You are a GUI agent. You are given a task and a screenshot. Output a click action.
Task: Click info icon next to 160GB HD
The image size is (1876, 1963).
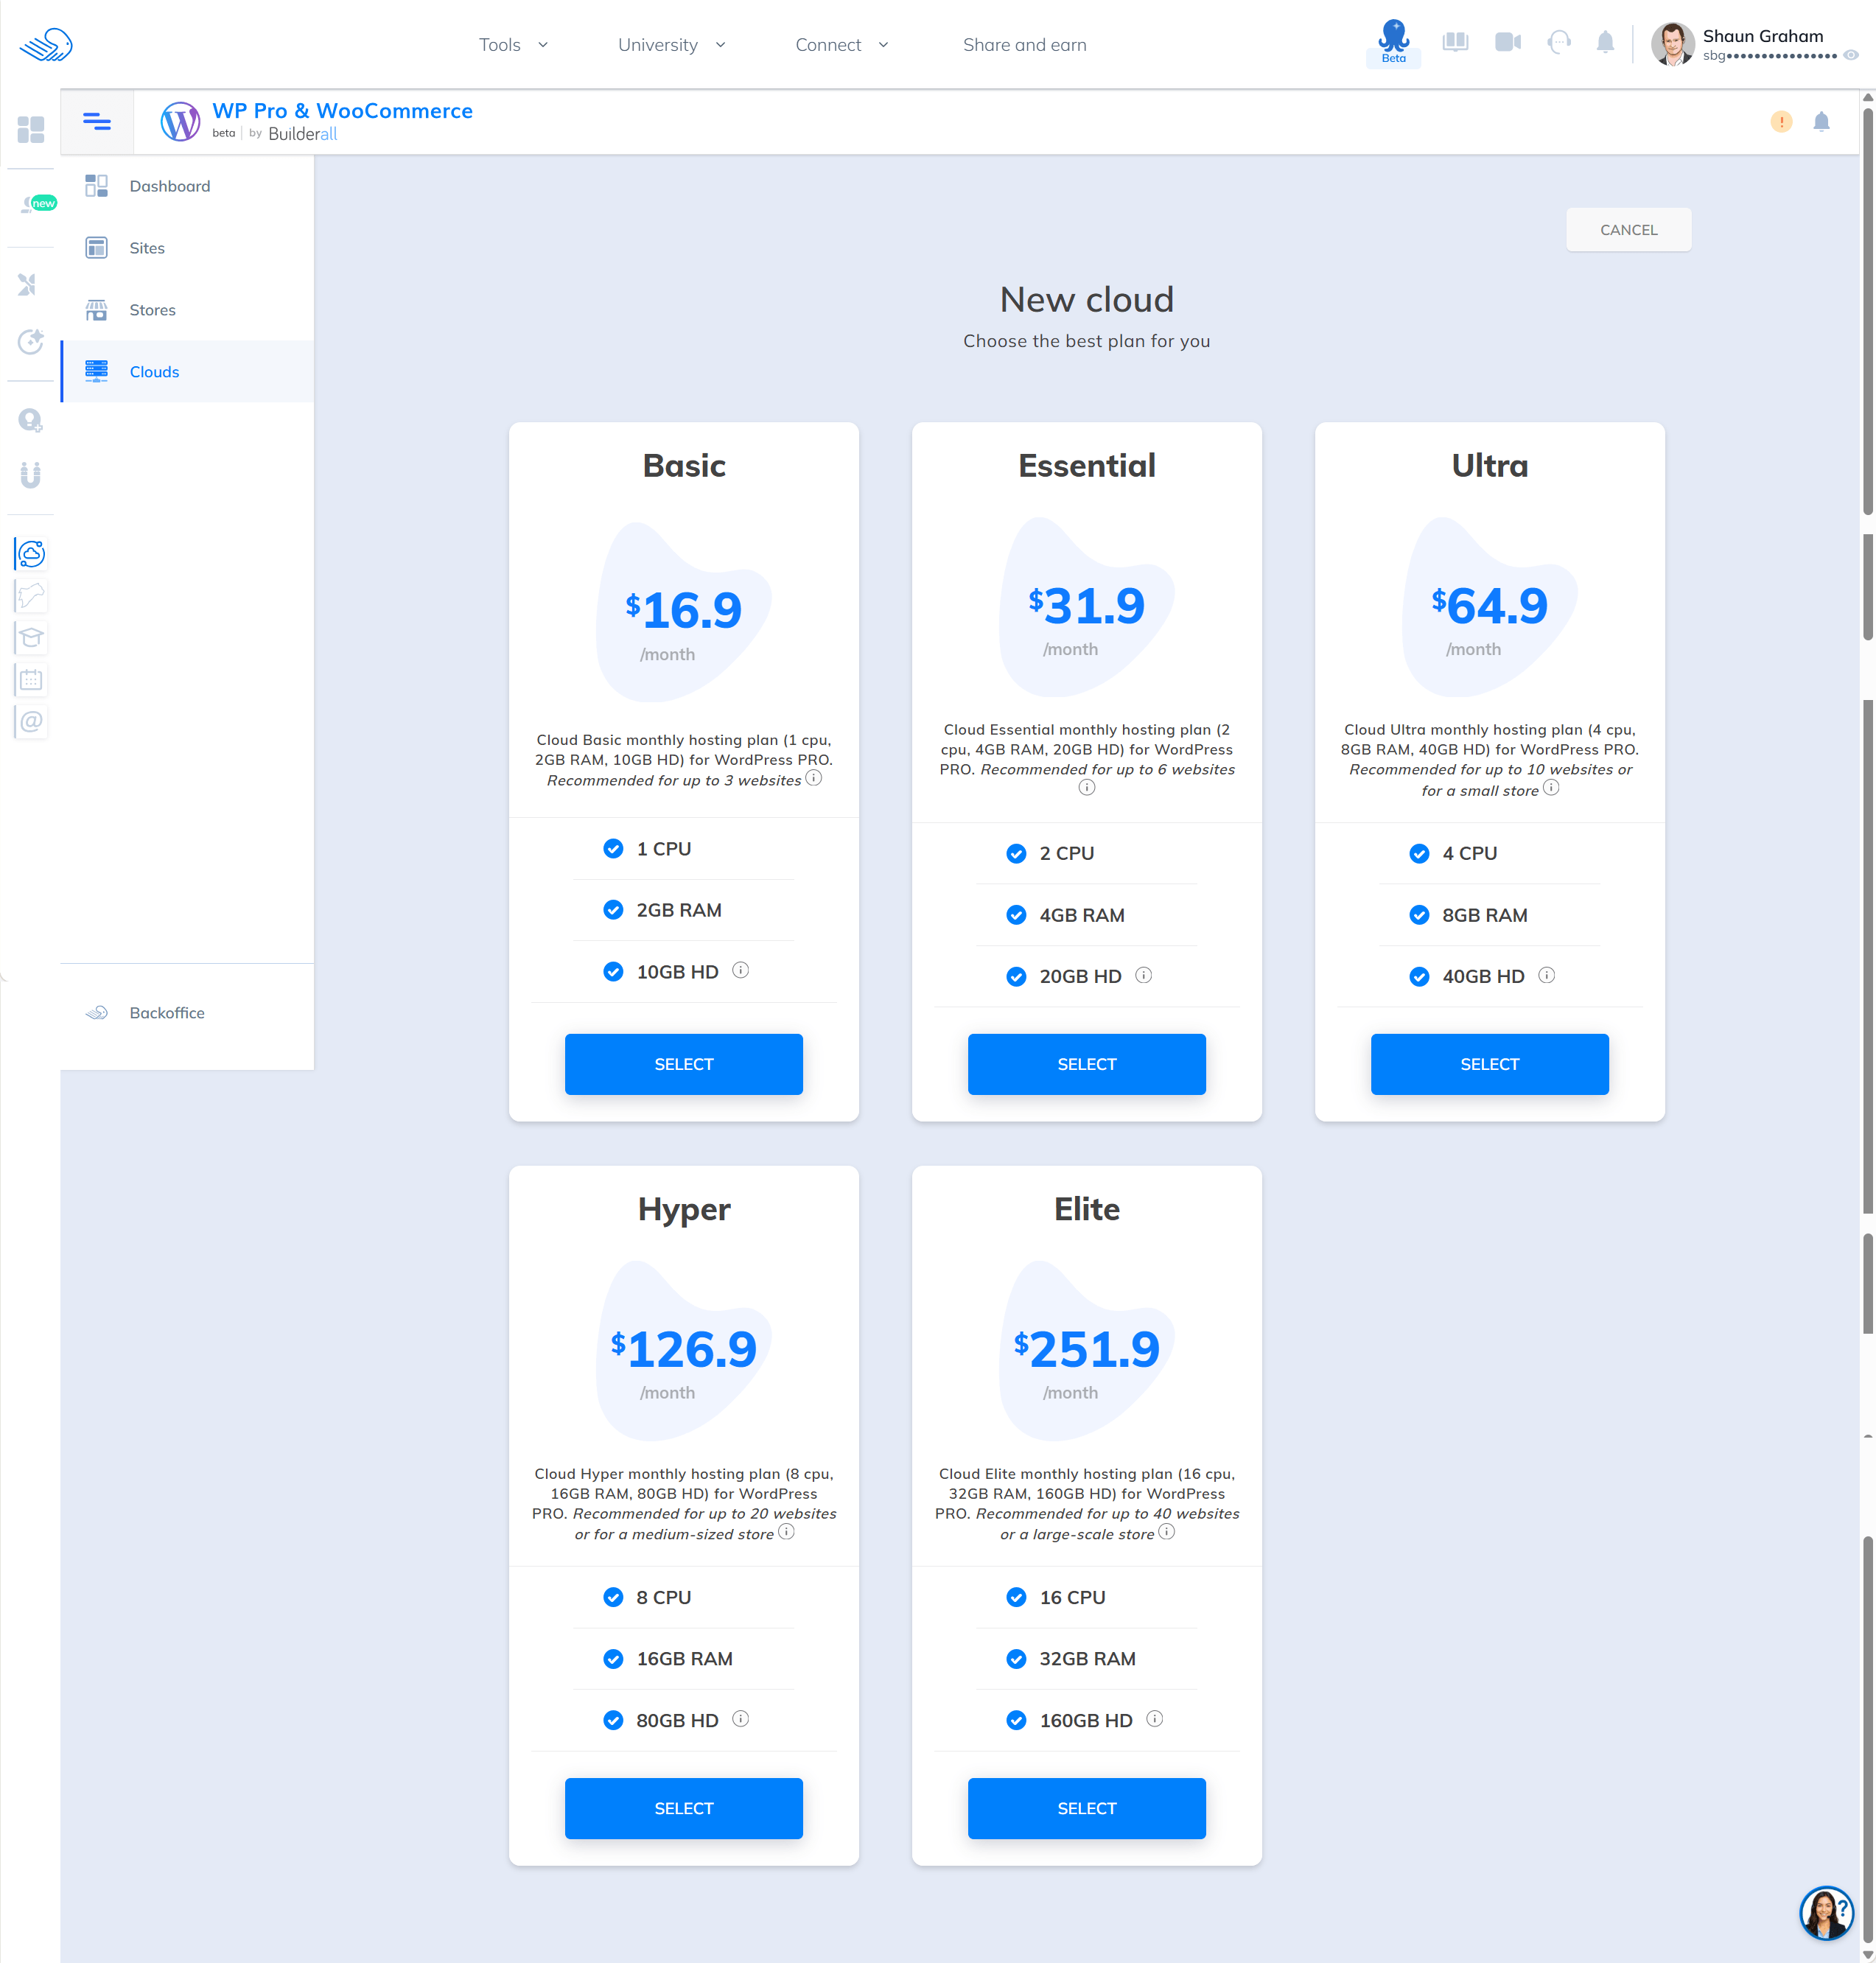[1154, 1719]
